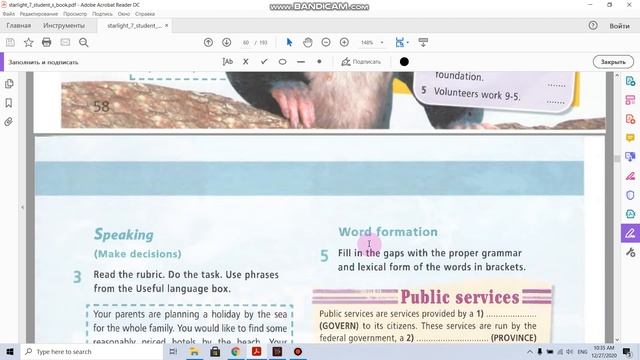The width and height of the screenshot is (640, 360).
Task: Select the checkmark fill tool
Action: click(x=264, y=62)
